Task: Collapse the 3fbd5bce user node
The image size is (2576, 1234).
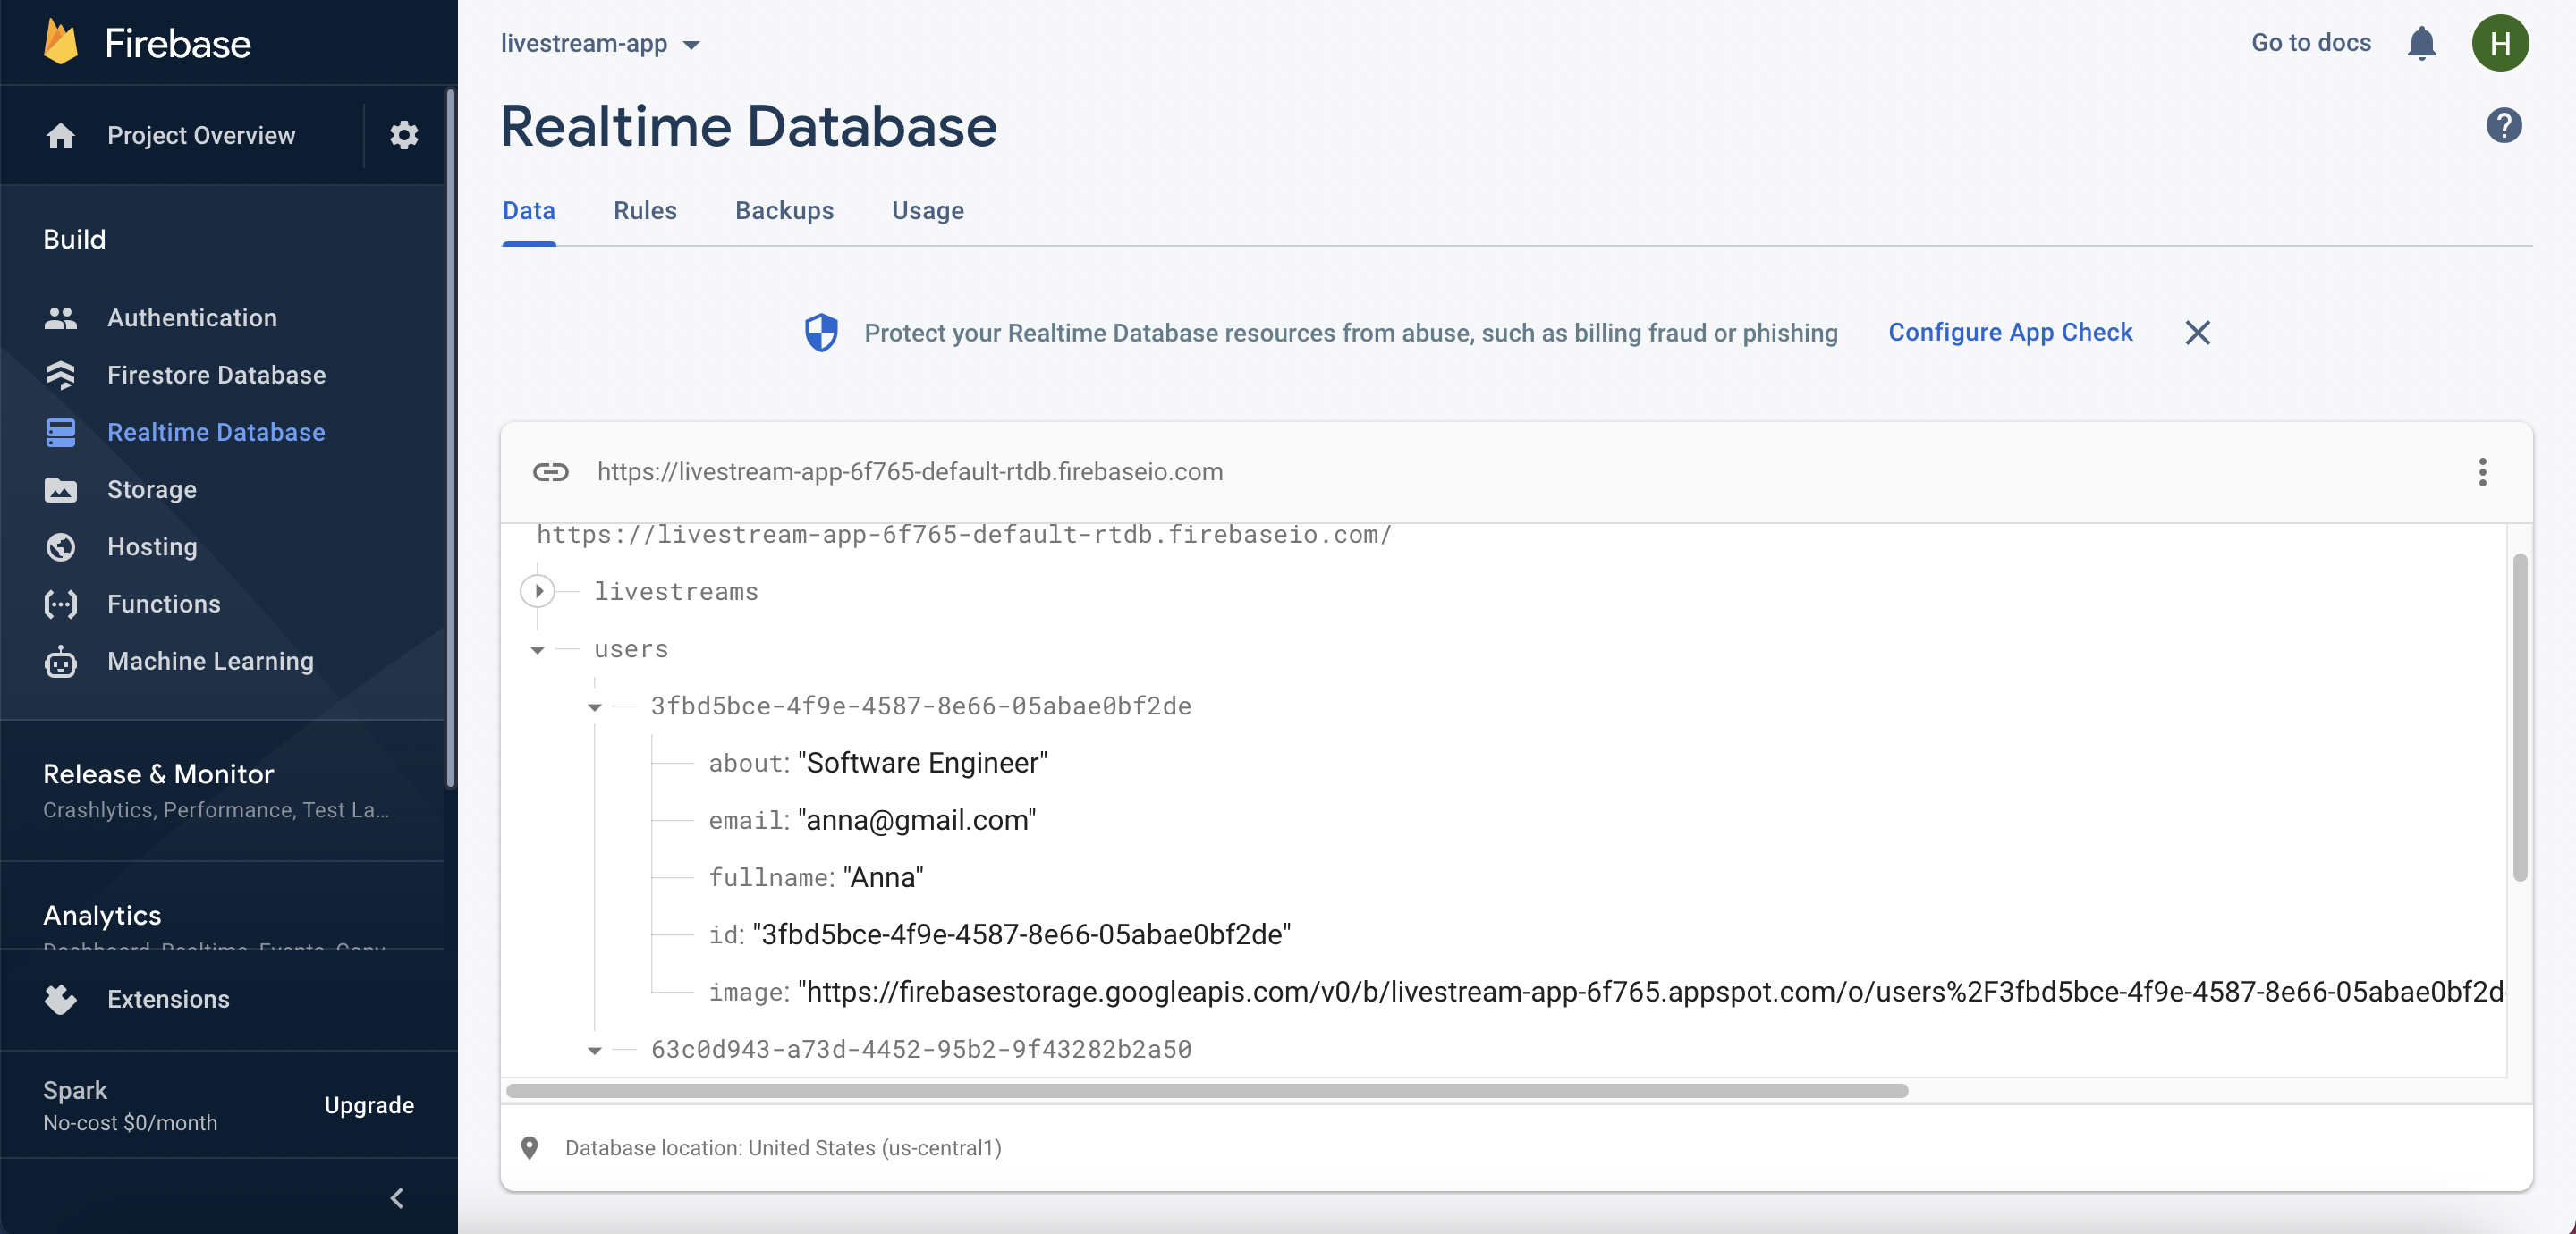Action: [594, 707]
